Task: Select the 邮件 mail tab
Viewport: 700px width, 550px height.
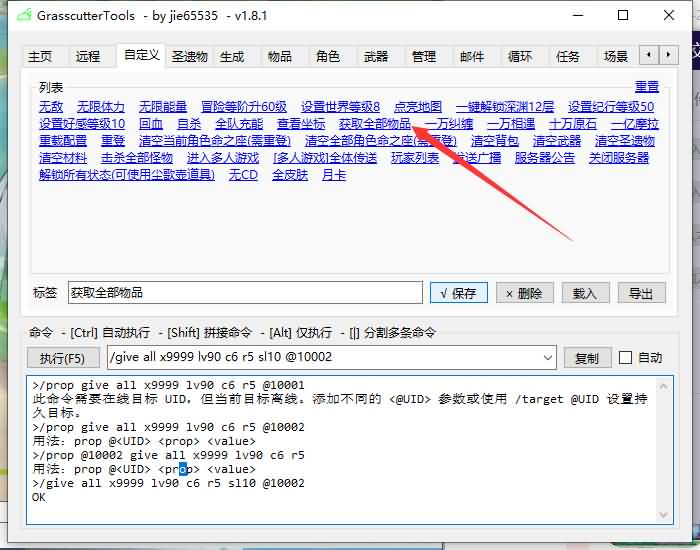Action: [472, 57]
